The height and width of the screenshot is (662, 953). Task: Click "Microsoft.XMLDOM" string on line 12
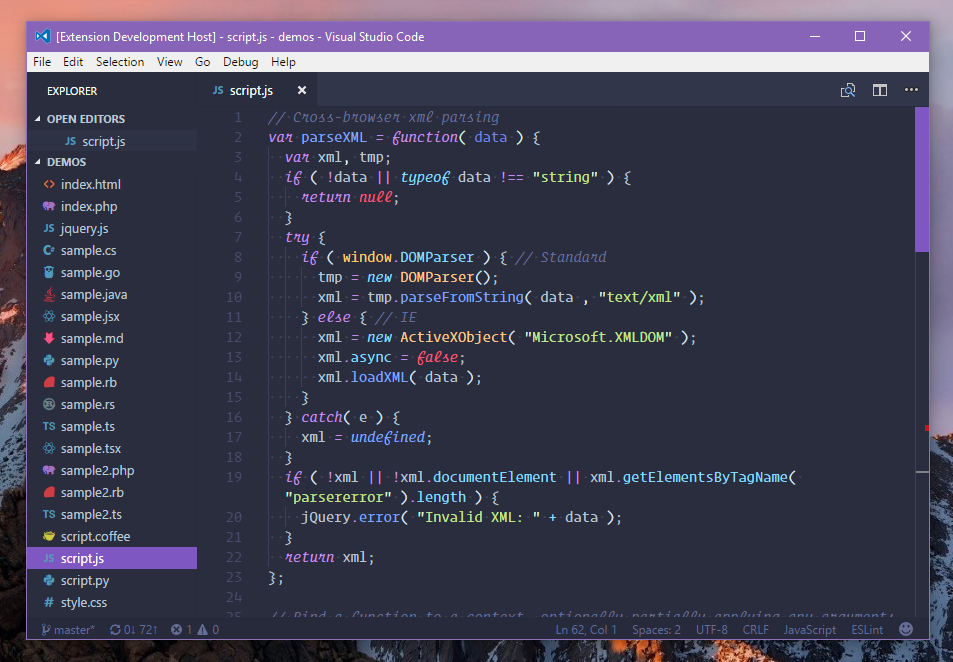[x=598, y=337]
